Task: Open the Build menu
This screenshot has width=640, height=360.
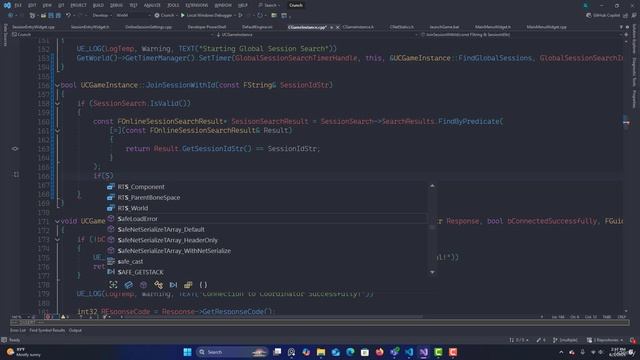Action: (98, 5)
